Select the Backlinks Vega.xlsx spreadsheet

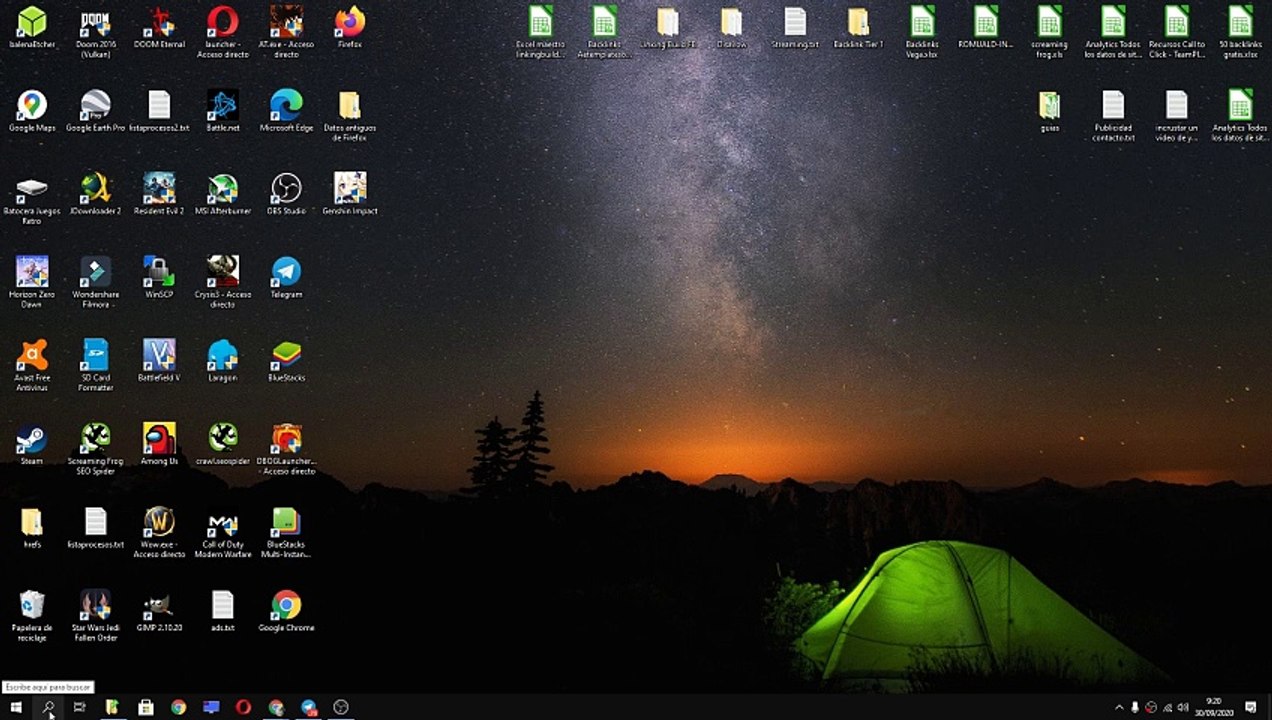922,33
